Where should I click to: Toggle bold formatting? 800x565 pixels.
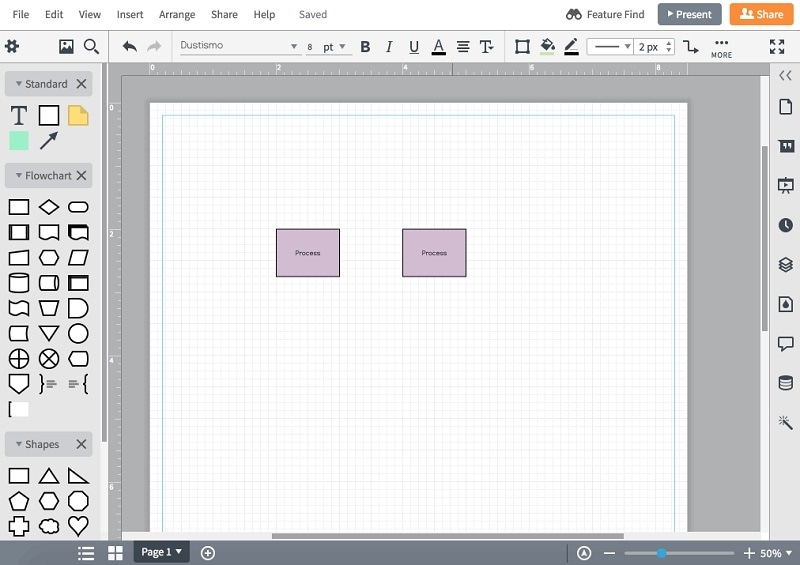click(365, 47)
